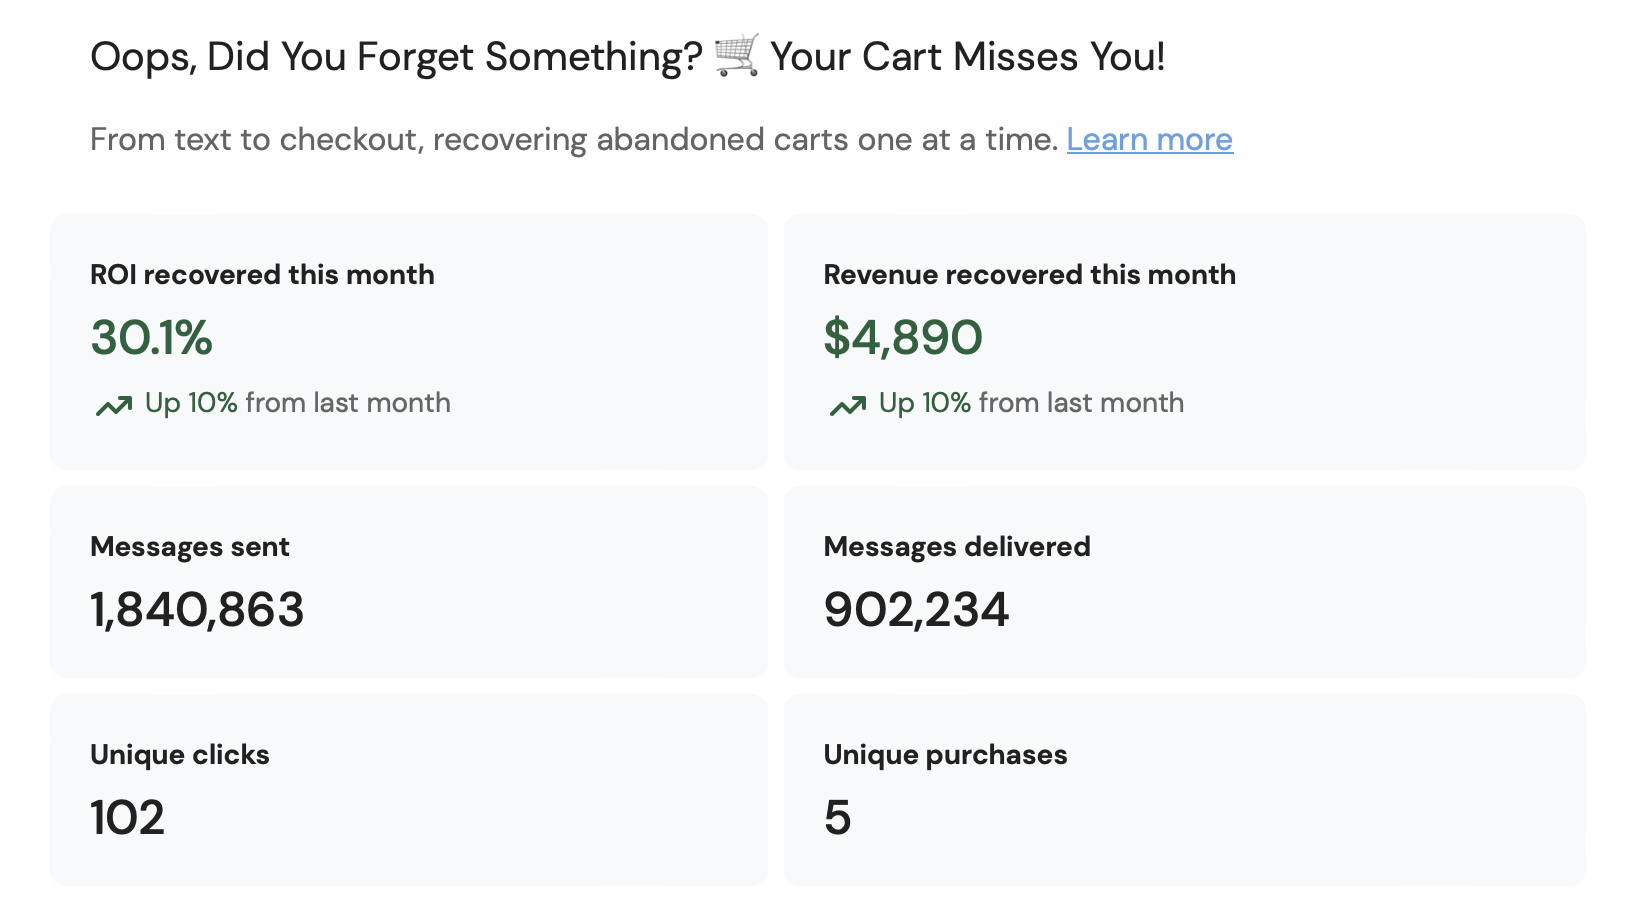Image resolution: width=1646 pixels, height=920 pixels.
Task: Click the 1,840,863 messages sent number
Action: click(197, 610)
